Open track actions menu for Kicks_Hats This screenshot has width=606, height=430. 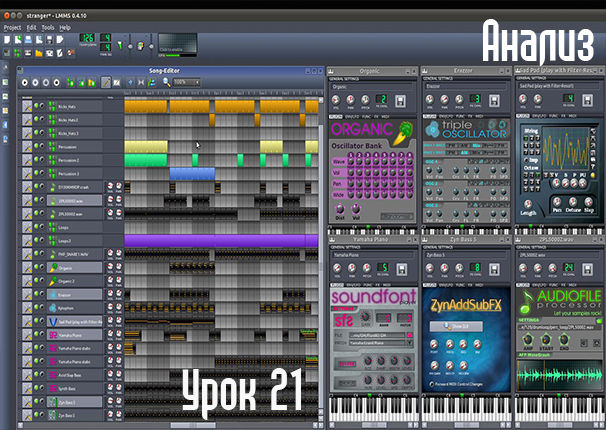point(27,106)
